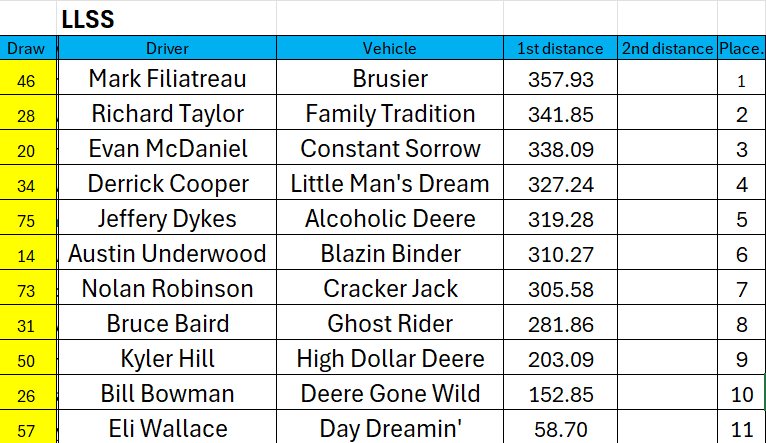Viewport: 766px width, 443px height.
Task: Select the Jeffery Dykes cell
Action: [166, 219]
